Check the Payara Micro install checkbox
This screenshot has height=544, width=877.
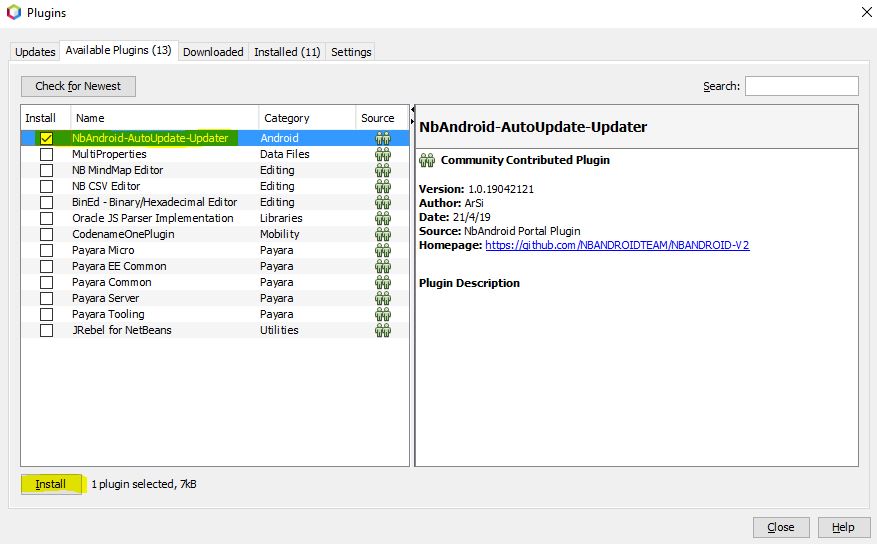tap(46, 250)
